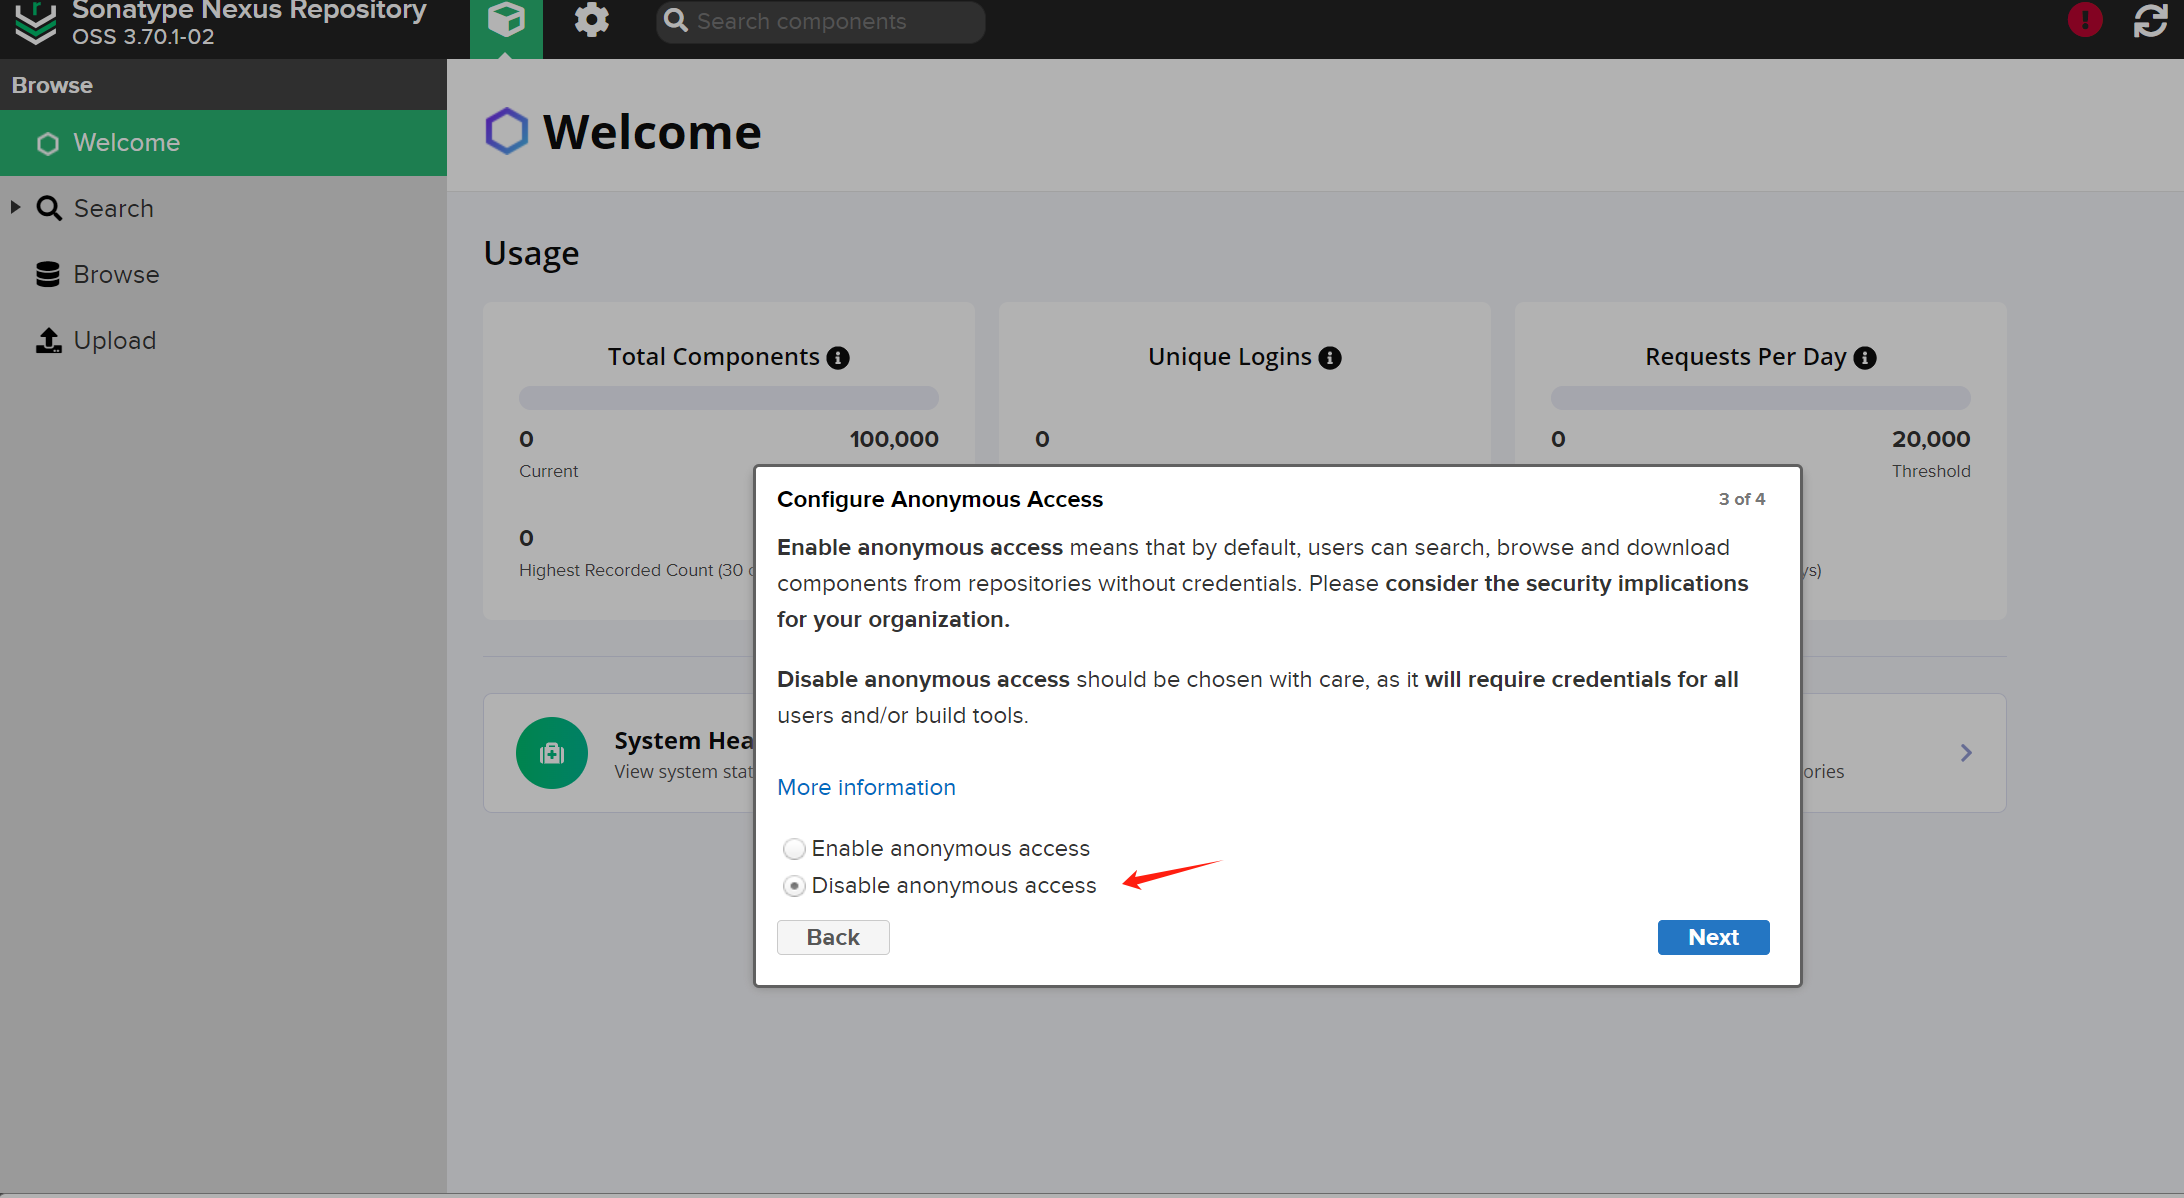Viewport: 2184px width, 1198px height.
Task: Click the Sonatype Nexus logo
Action: [36, 22]
